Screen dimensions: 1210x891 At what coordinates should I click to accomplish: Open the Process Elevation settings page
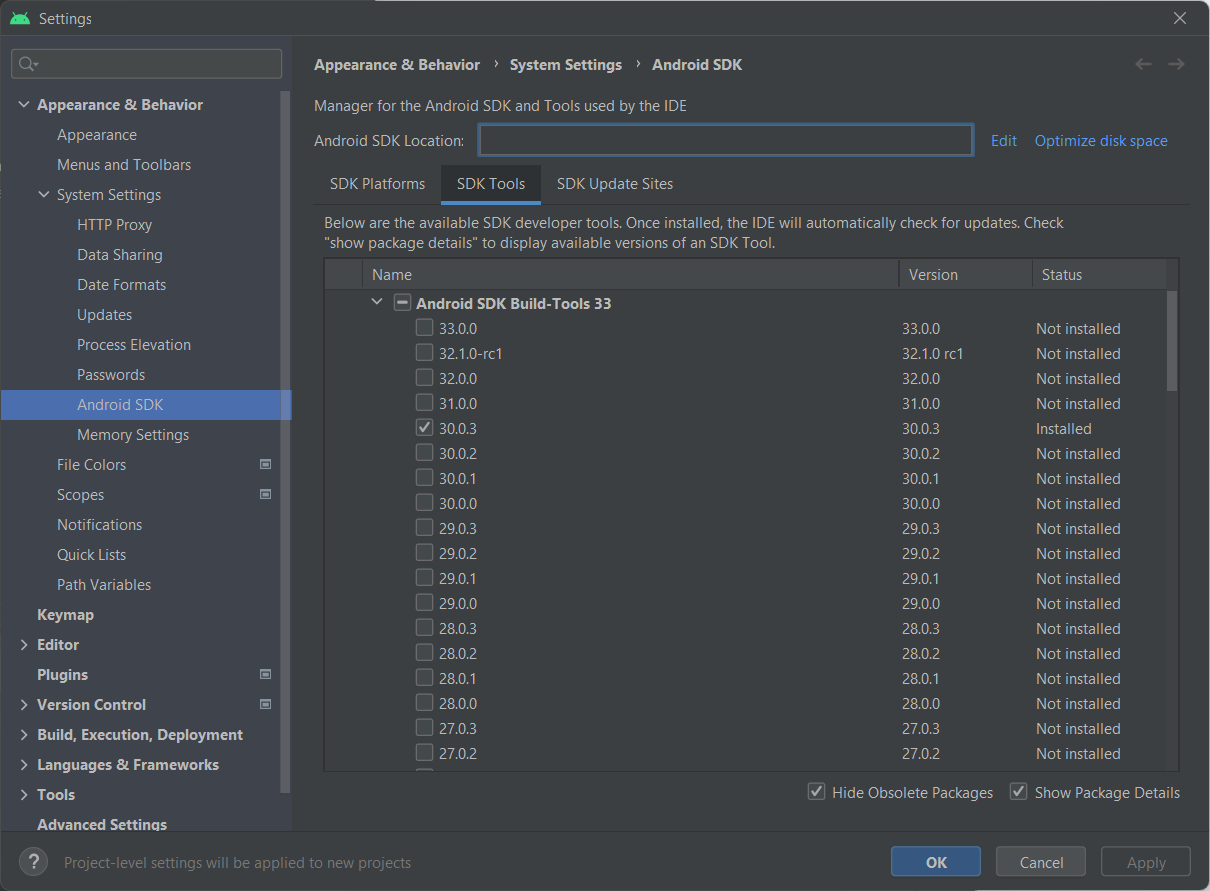coord(134,345)
